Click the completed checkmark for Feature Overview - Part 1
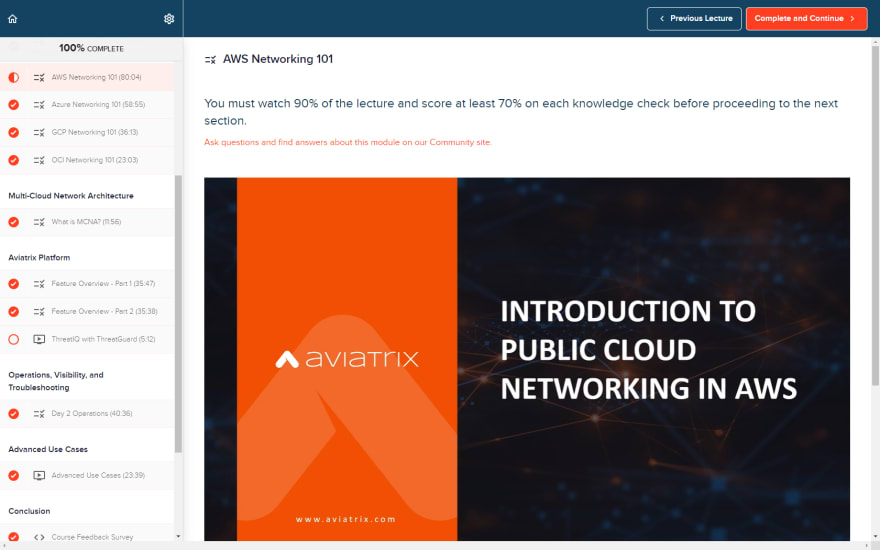The height and width of the screenshot is (550, 880). click(x=13, y=284)
